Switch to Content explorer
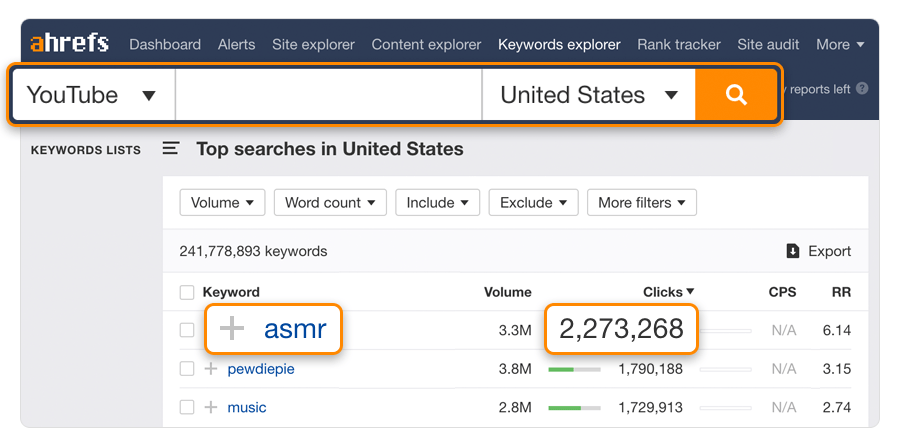This screenshot has height=448, width=900. tap(426, 44)
